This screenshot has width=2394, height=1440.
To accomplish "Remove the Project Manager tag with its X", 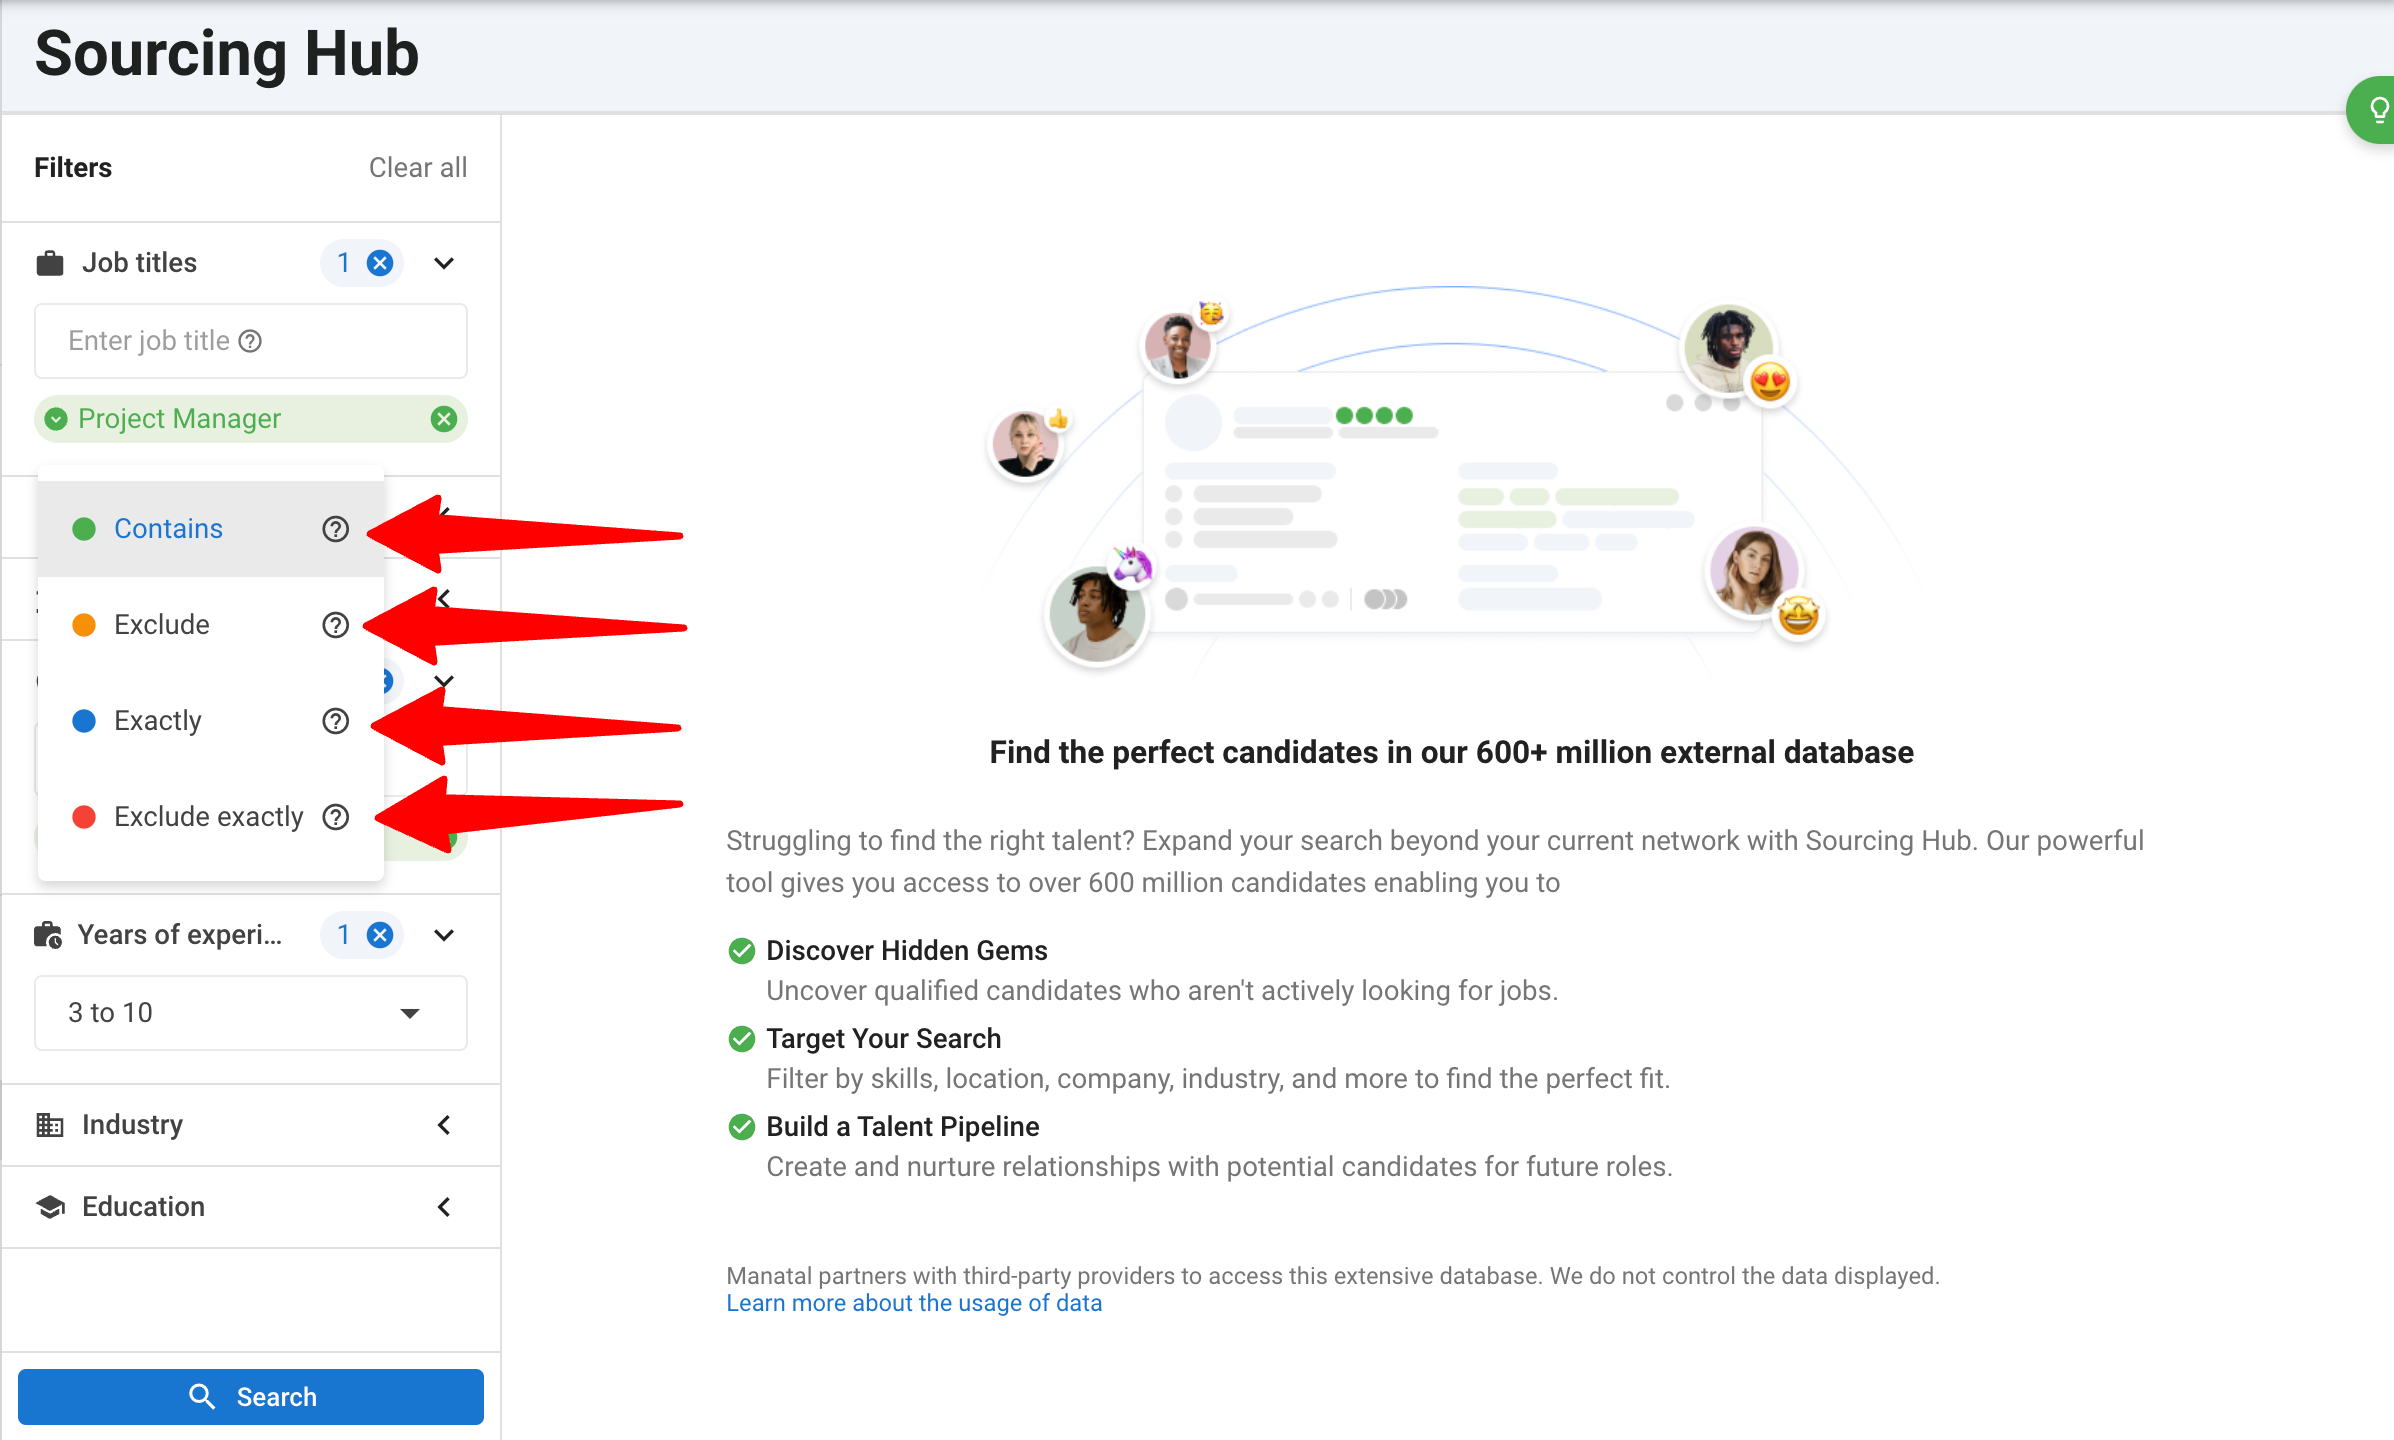I will (x=444, y=419).
